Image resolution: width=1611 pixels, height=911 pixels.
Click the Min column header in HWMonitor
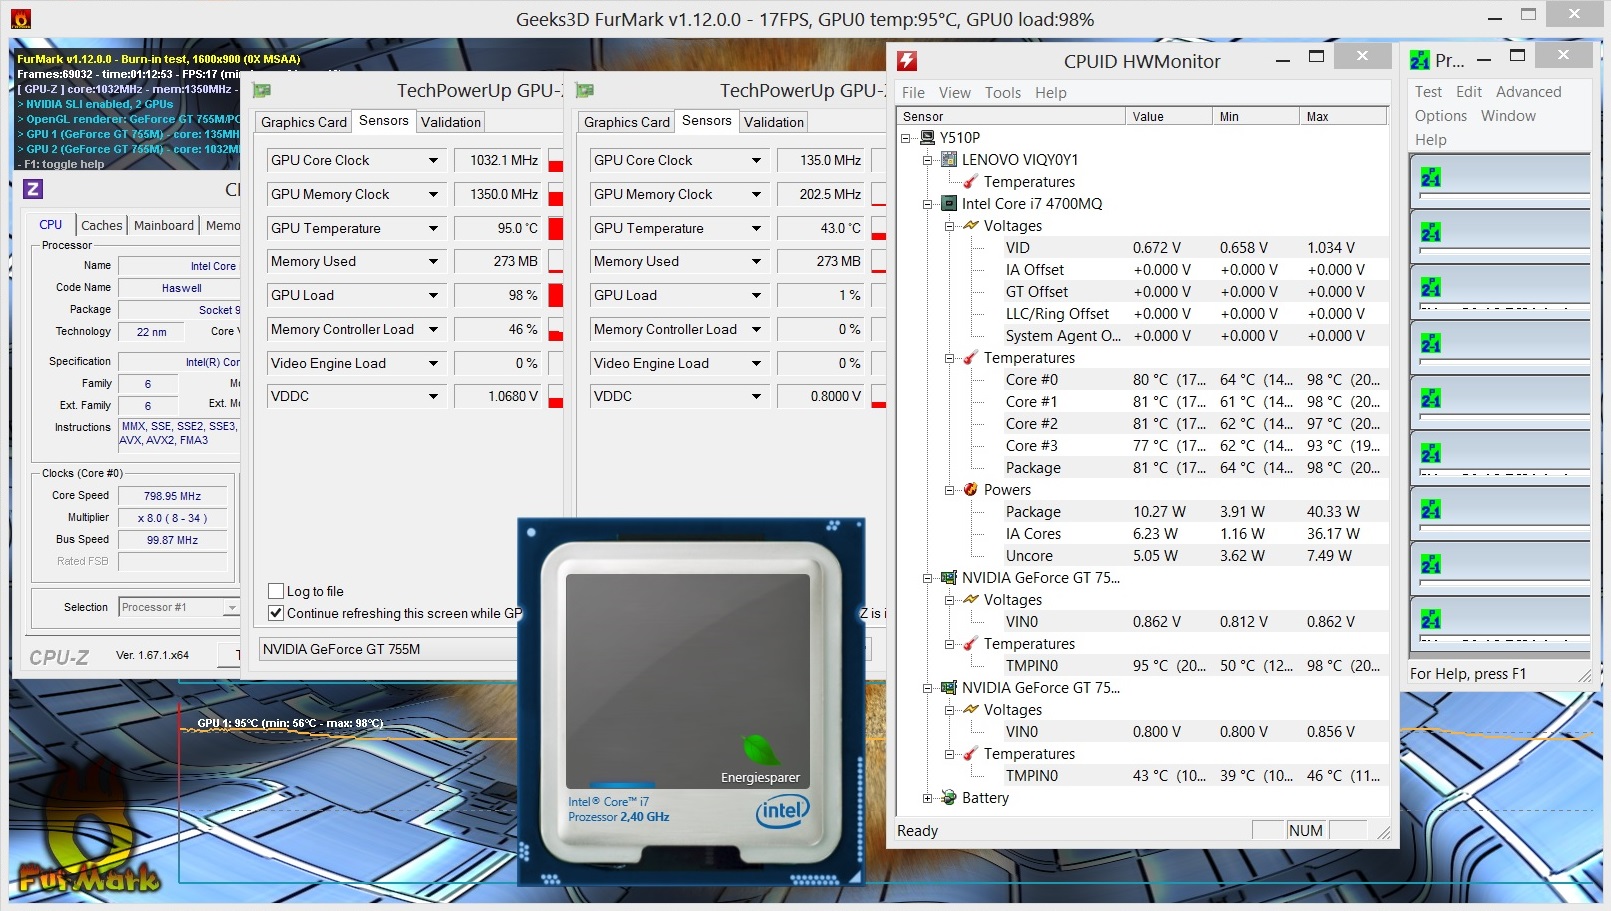1256,117
